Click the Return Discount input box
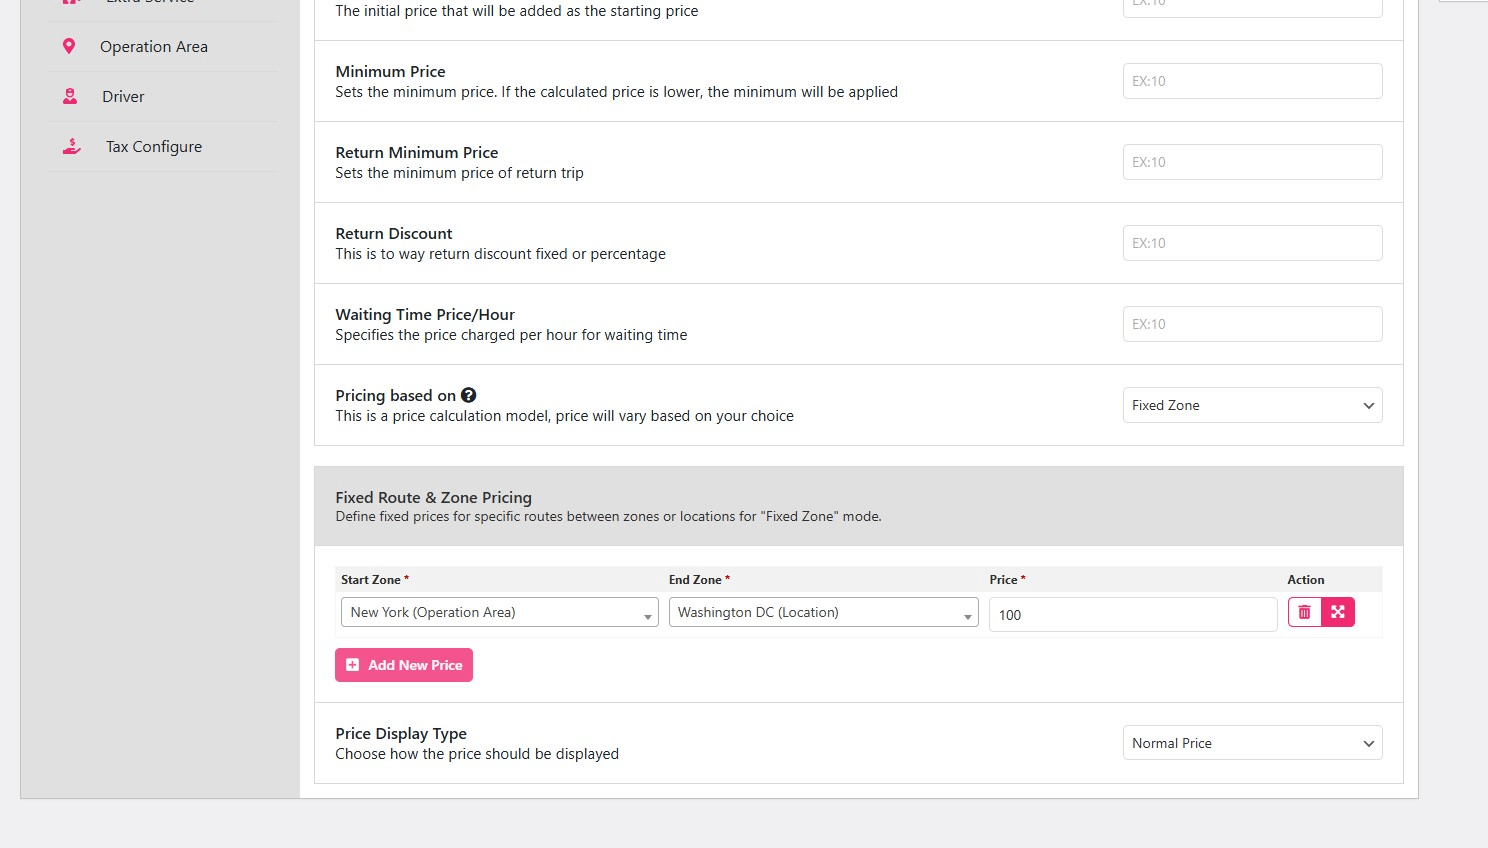Screen dimensions: 1488x848 [1252, 243]
